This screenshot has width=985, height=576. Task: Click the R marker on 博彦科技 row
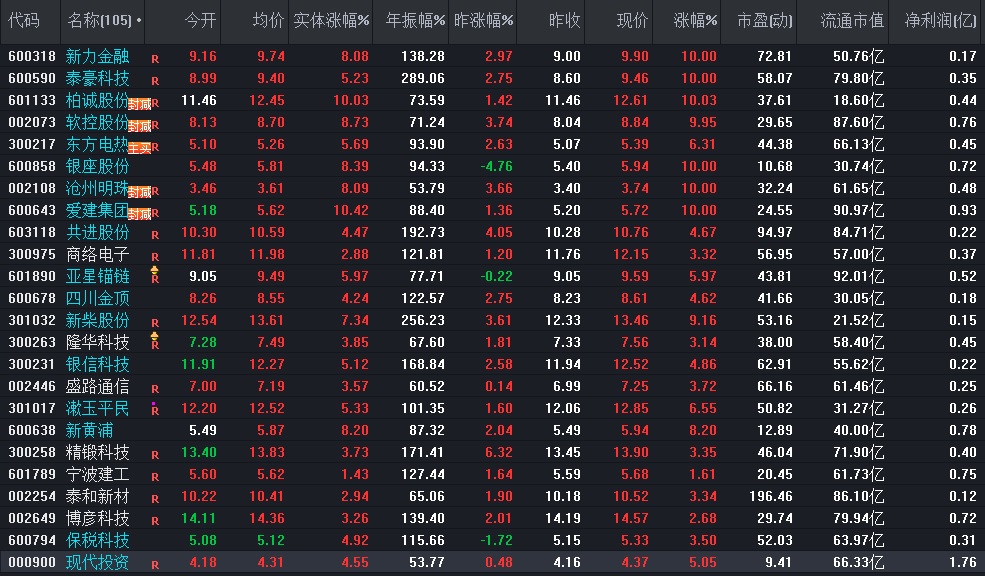(x=155, y=521)
